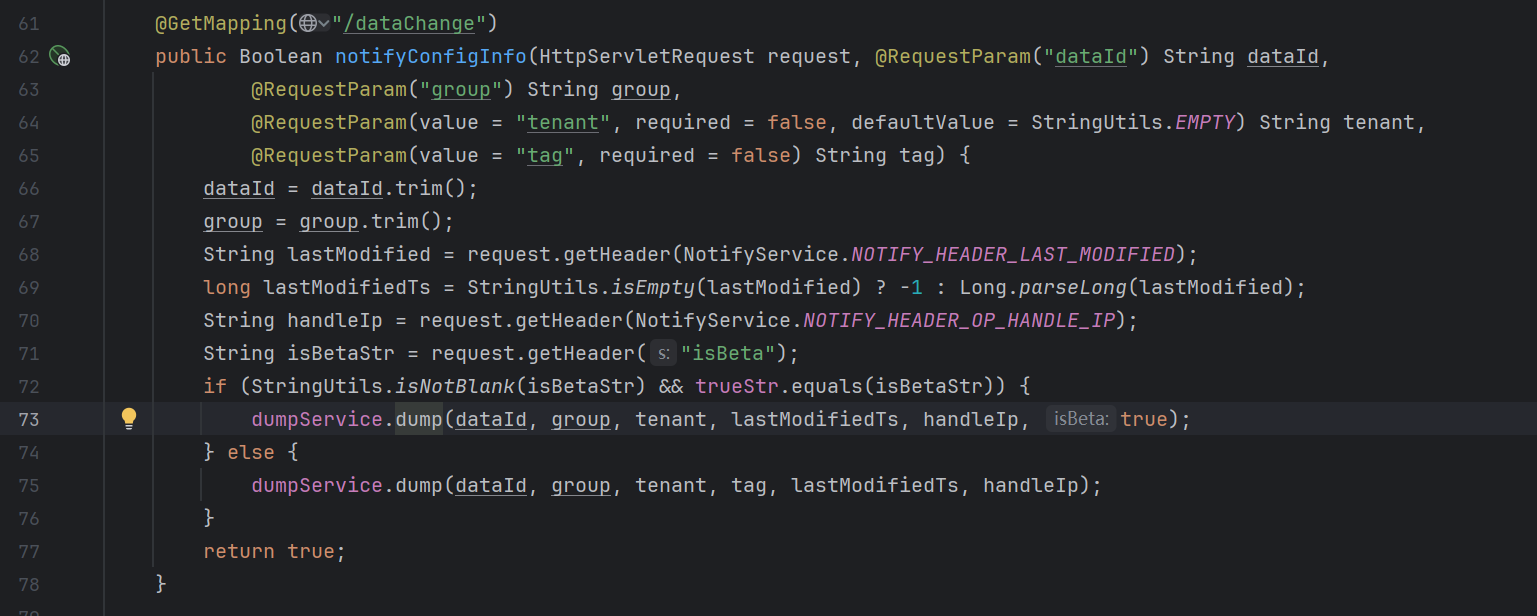Click the highlighted dump call on line 73
This screenshot has height=616, width=1537.
pyautogui.click(x=419, y=419)
